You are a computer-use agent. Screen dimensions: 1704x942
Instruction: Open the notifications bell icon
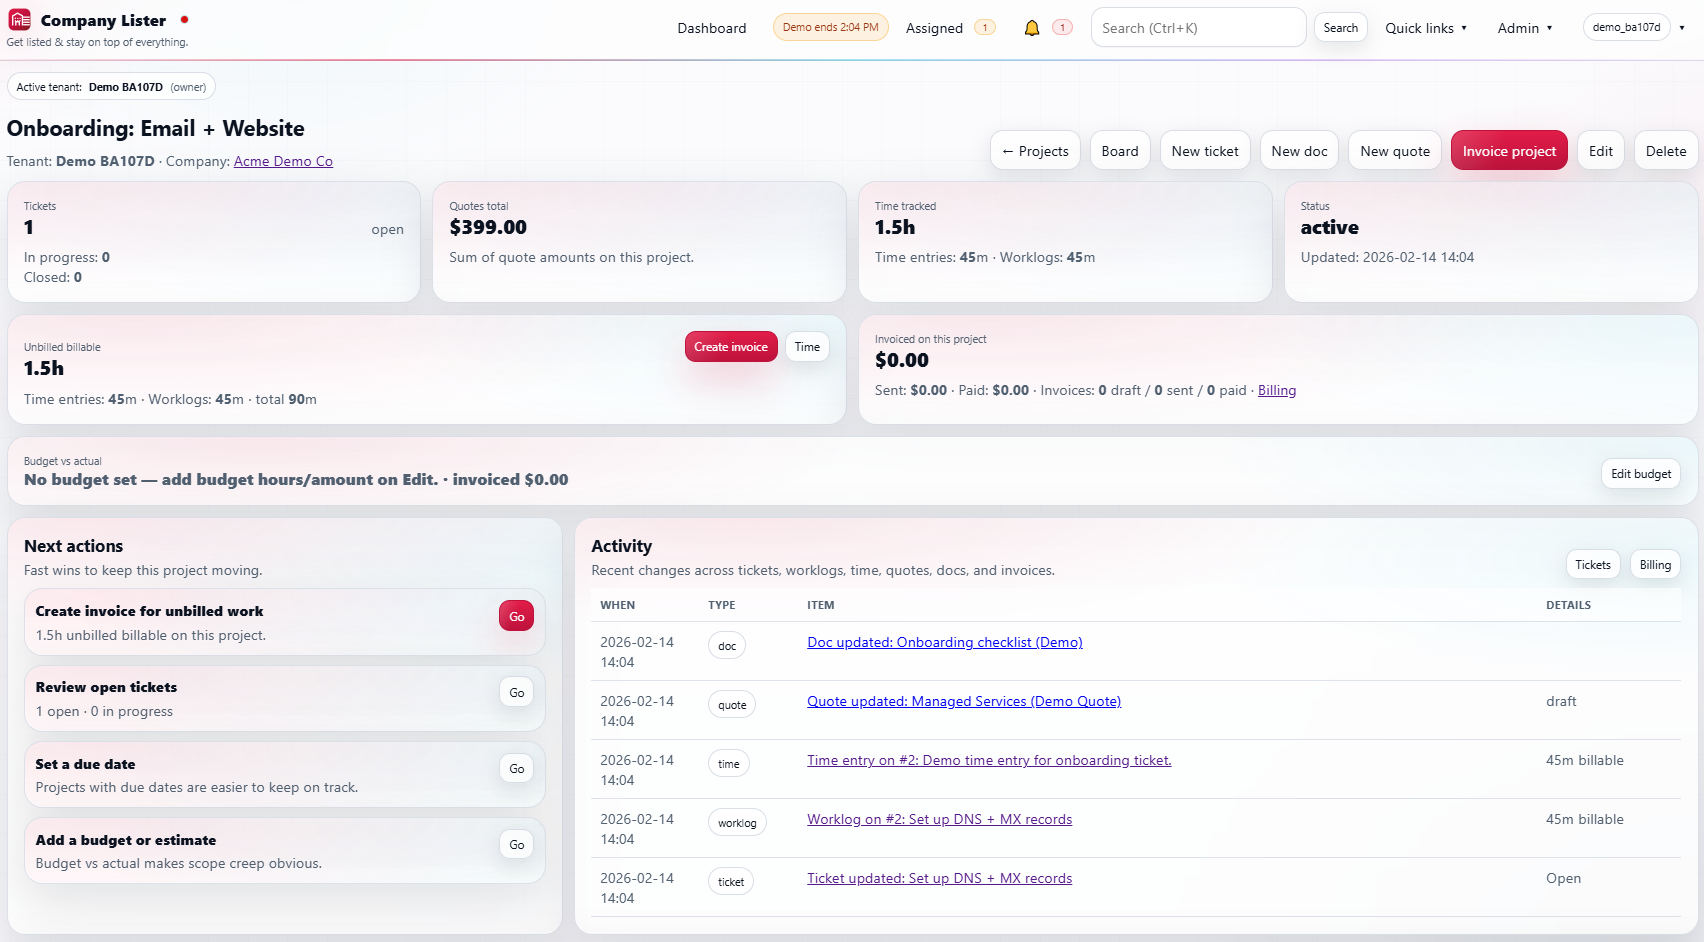click(x=1031, y=27)
